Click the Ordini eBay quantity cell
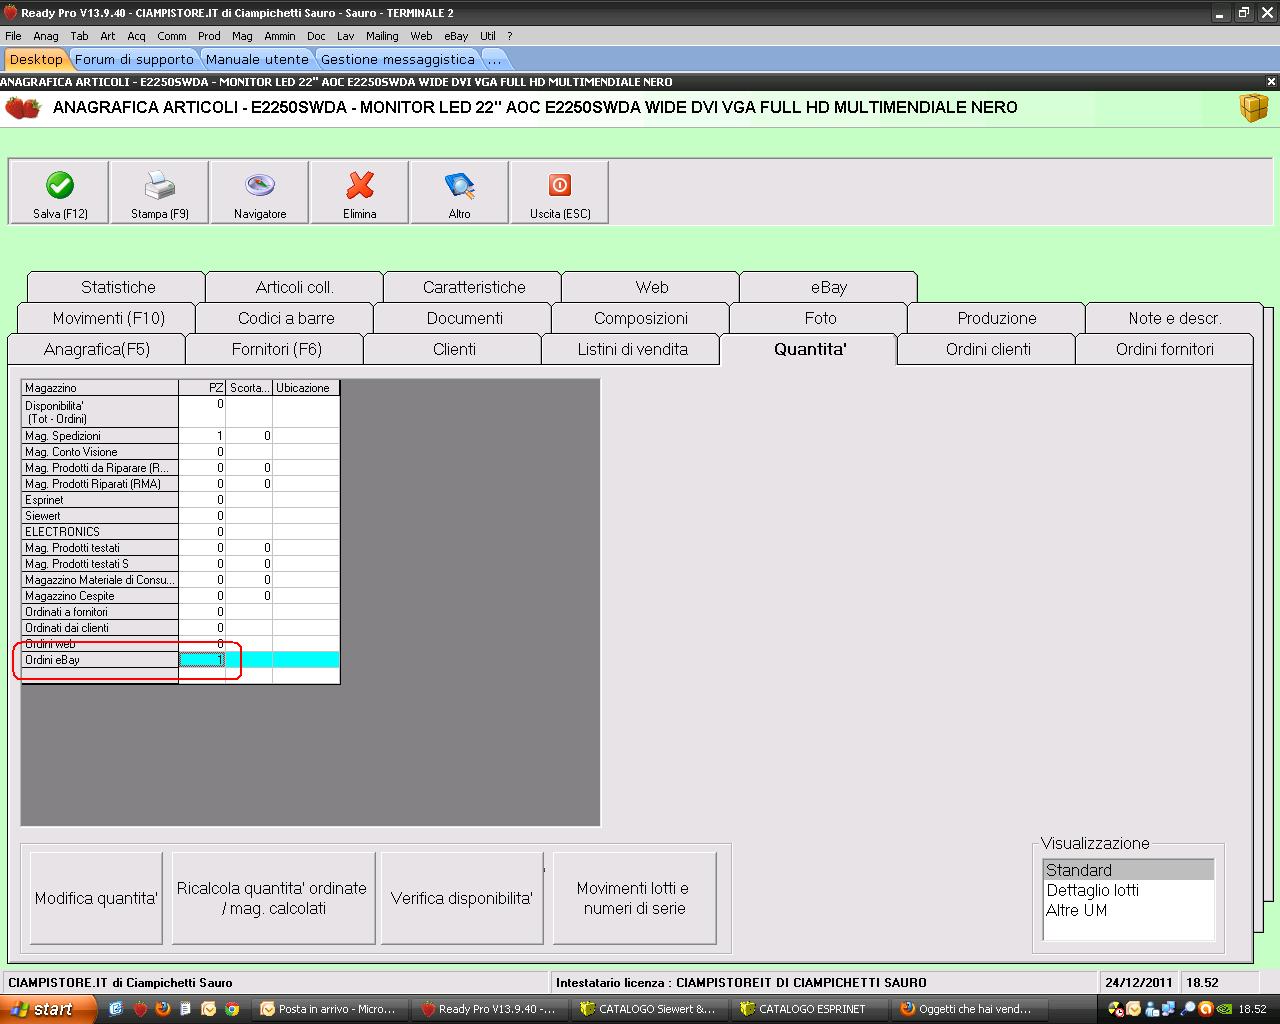1280x1024 pixels. 202,660
